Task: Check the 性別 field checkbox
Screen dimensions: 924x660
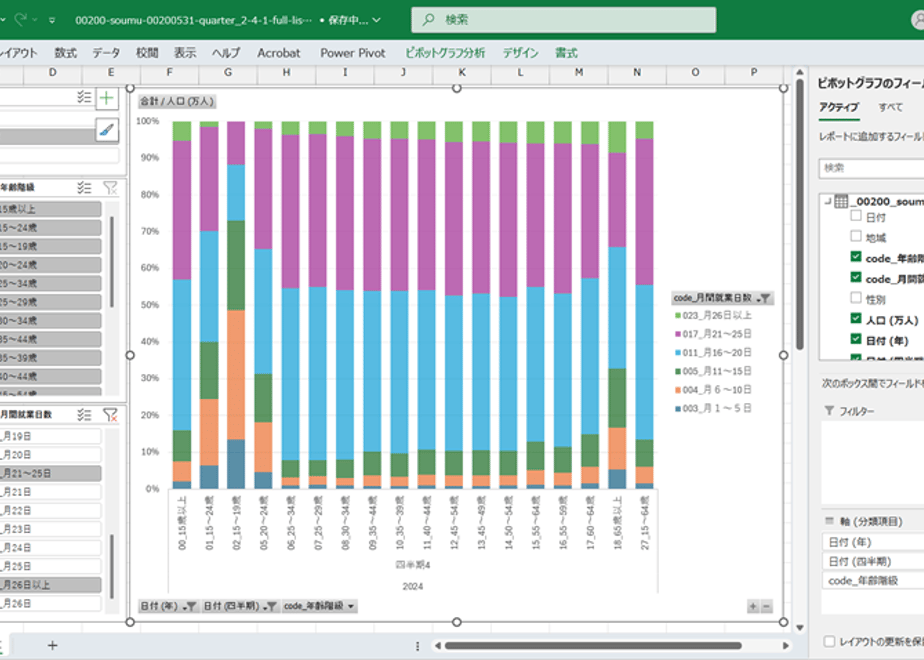Action: point(856,298)
